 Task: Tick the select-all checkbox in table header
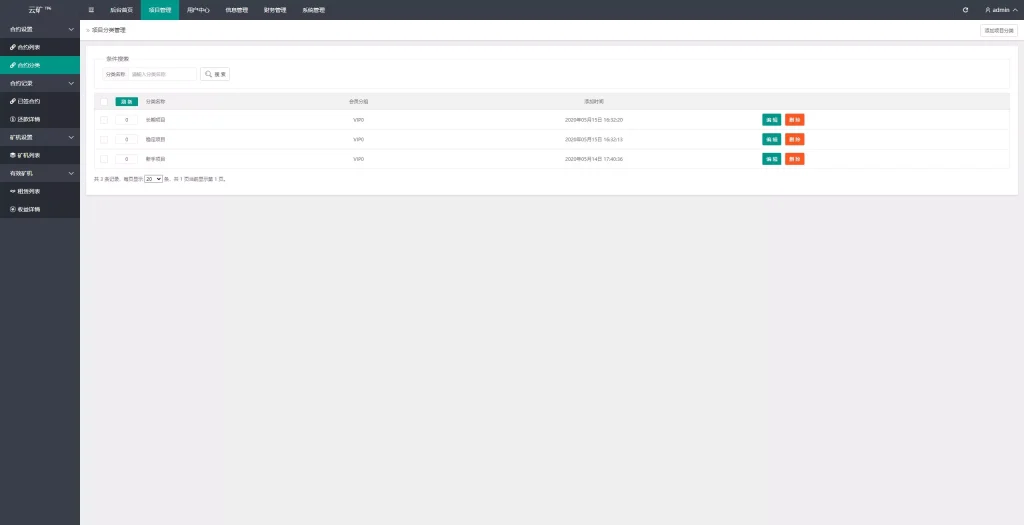pyautogui.click(x=104, y=102)
